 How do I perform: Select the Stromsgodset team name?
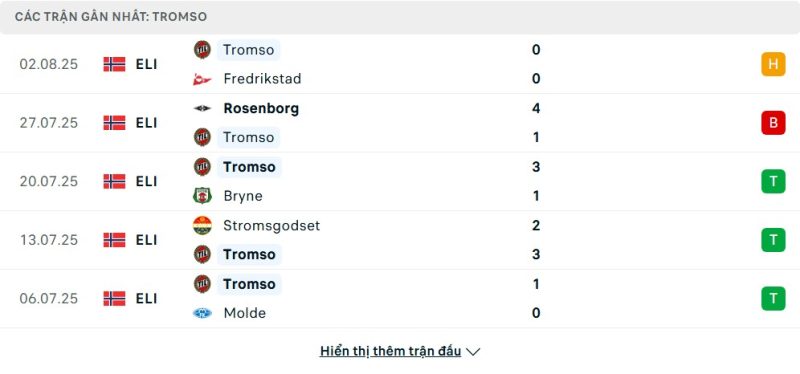(271, 226)
